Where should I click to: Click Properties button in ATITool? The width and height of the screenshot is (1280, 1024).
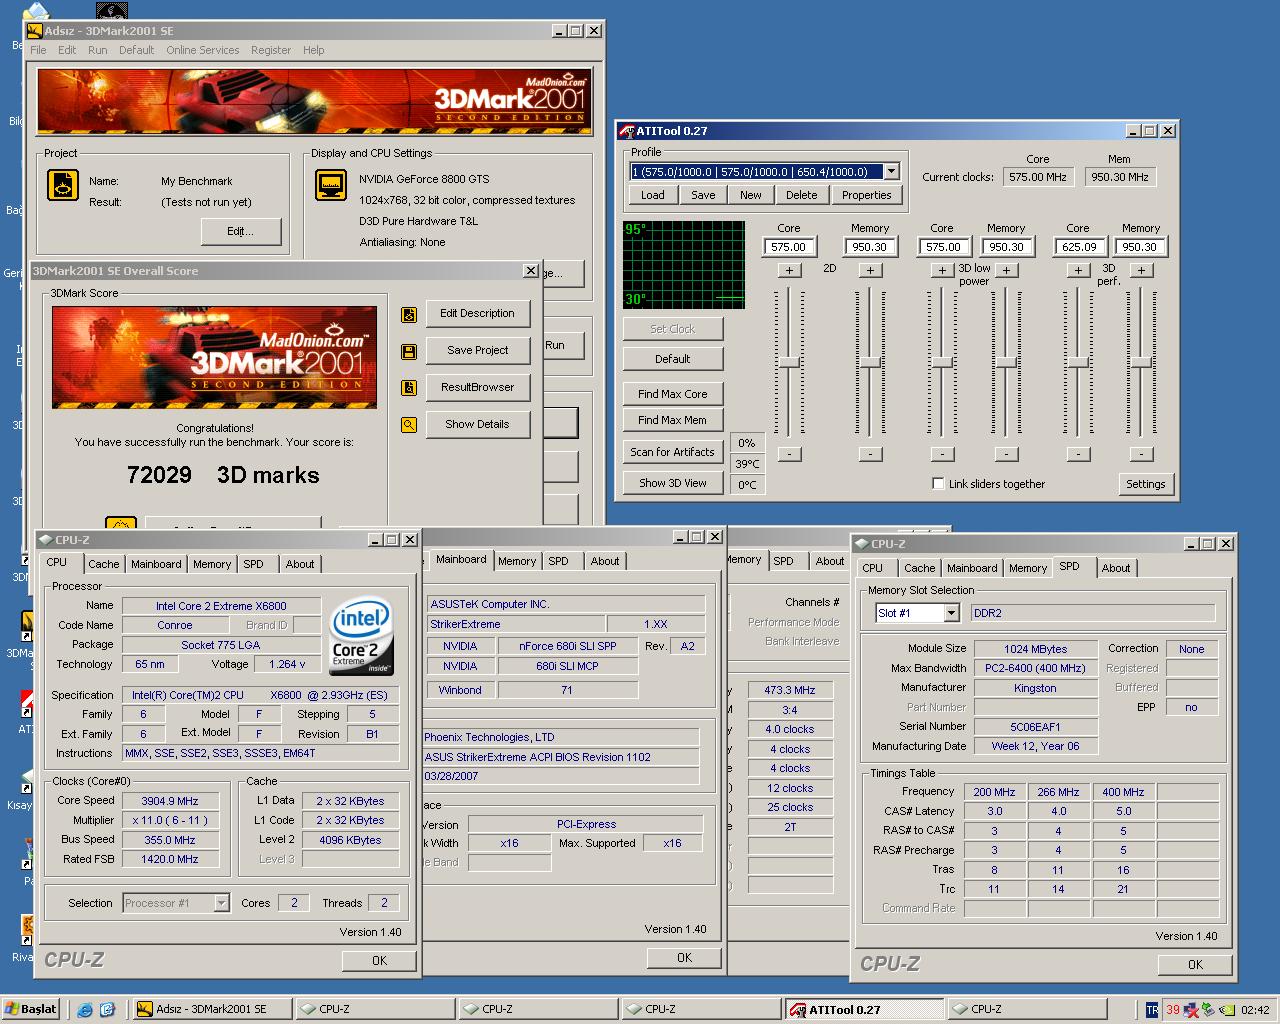(x=866, y=195)
